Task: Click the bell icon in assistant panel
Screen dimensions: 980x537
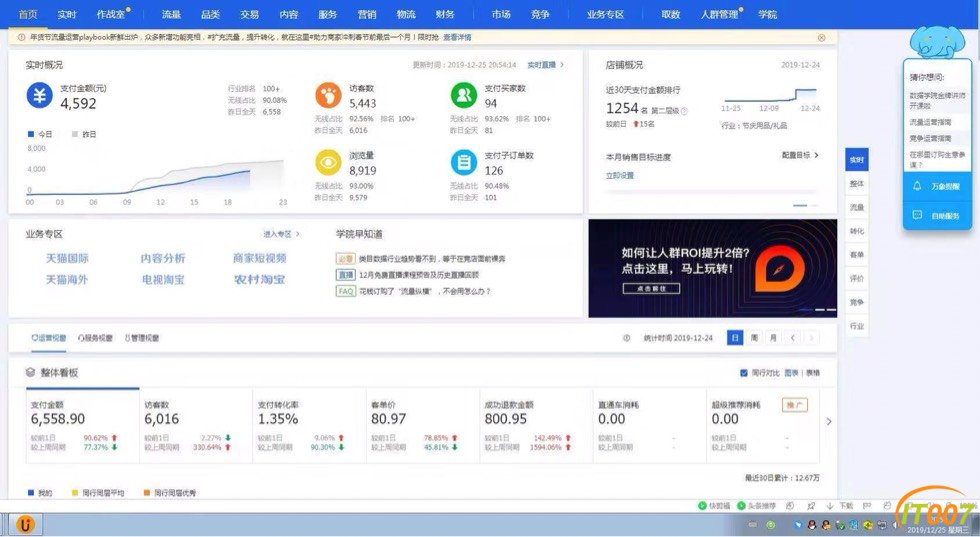Action: tap(917, 186)
